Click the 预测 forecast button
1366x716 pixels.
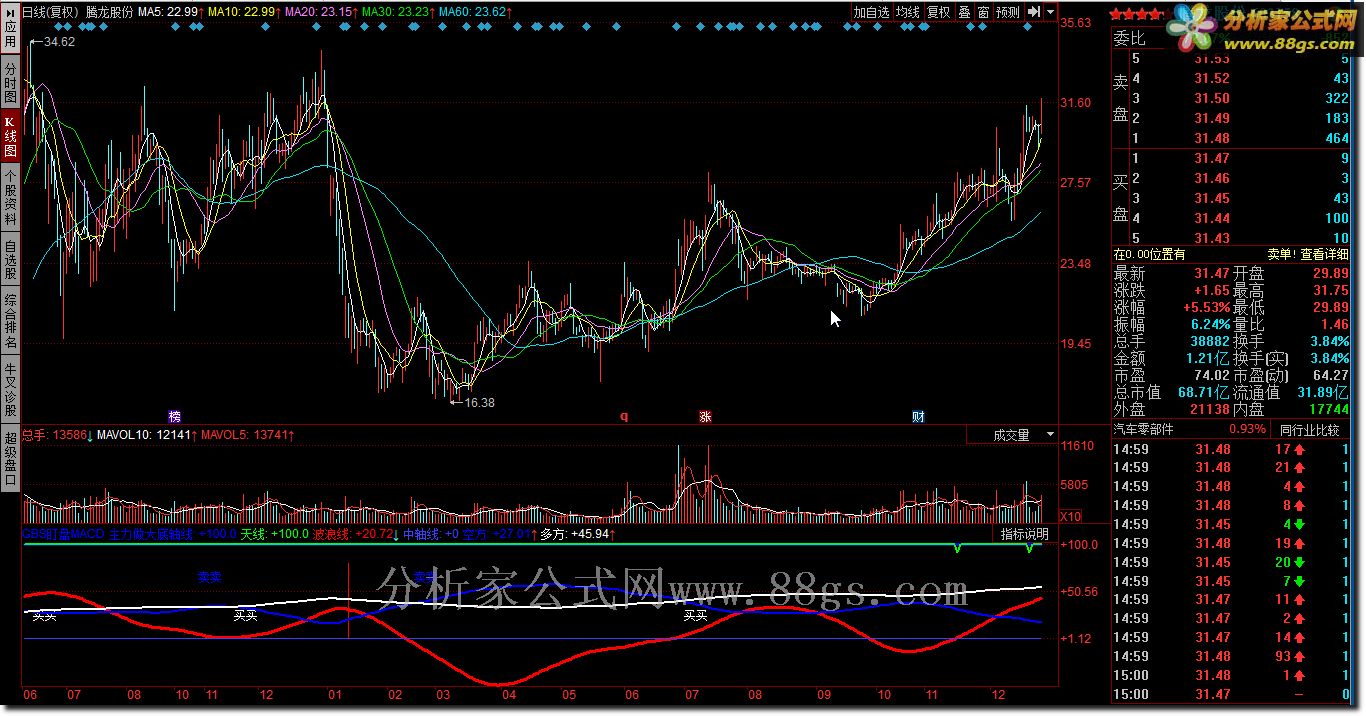click(1008, 12)
